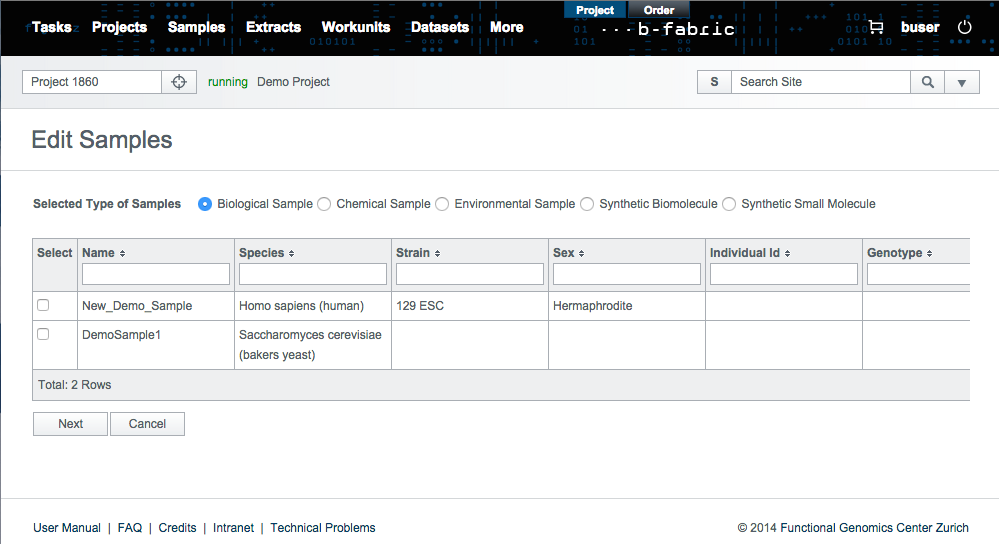Open the FAQ link
999x544 pixels.
click(x=130, y=527)
